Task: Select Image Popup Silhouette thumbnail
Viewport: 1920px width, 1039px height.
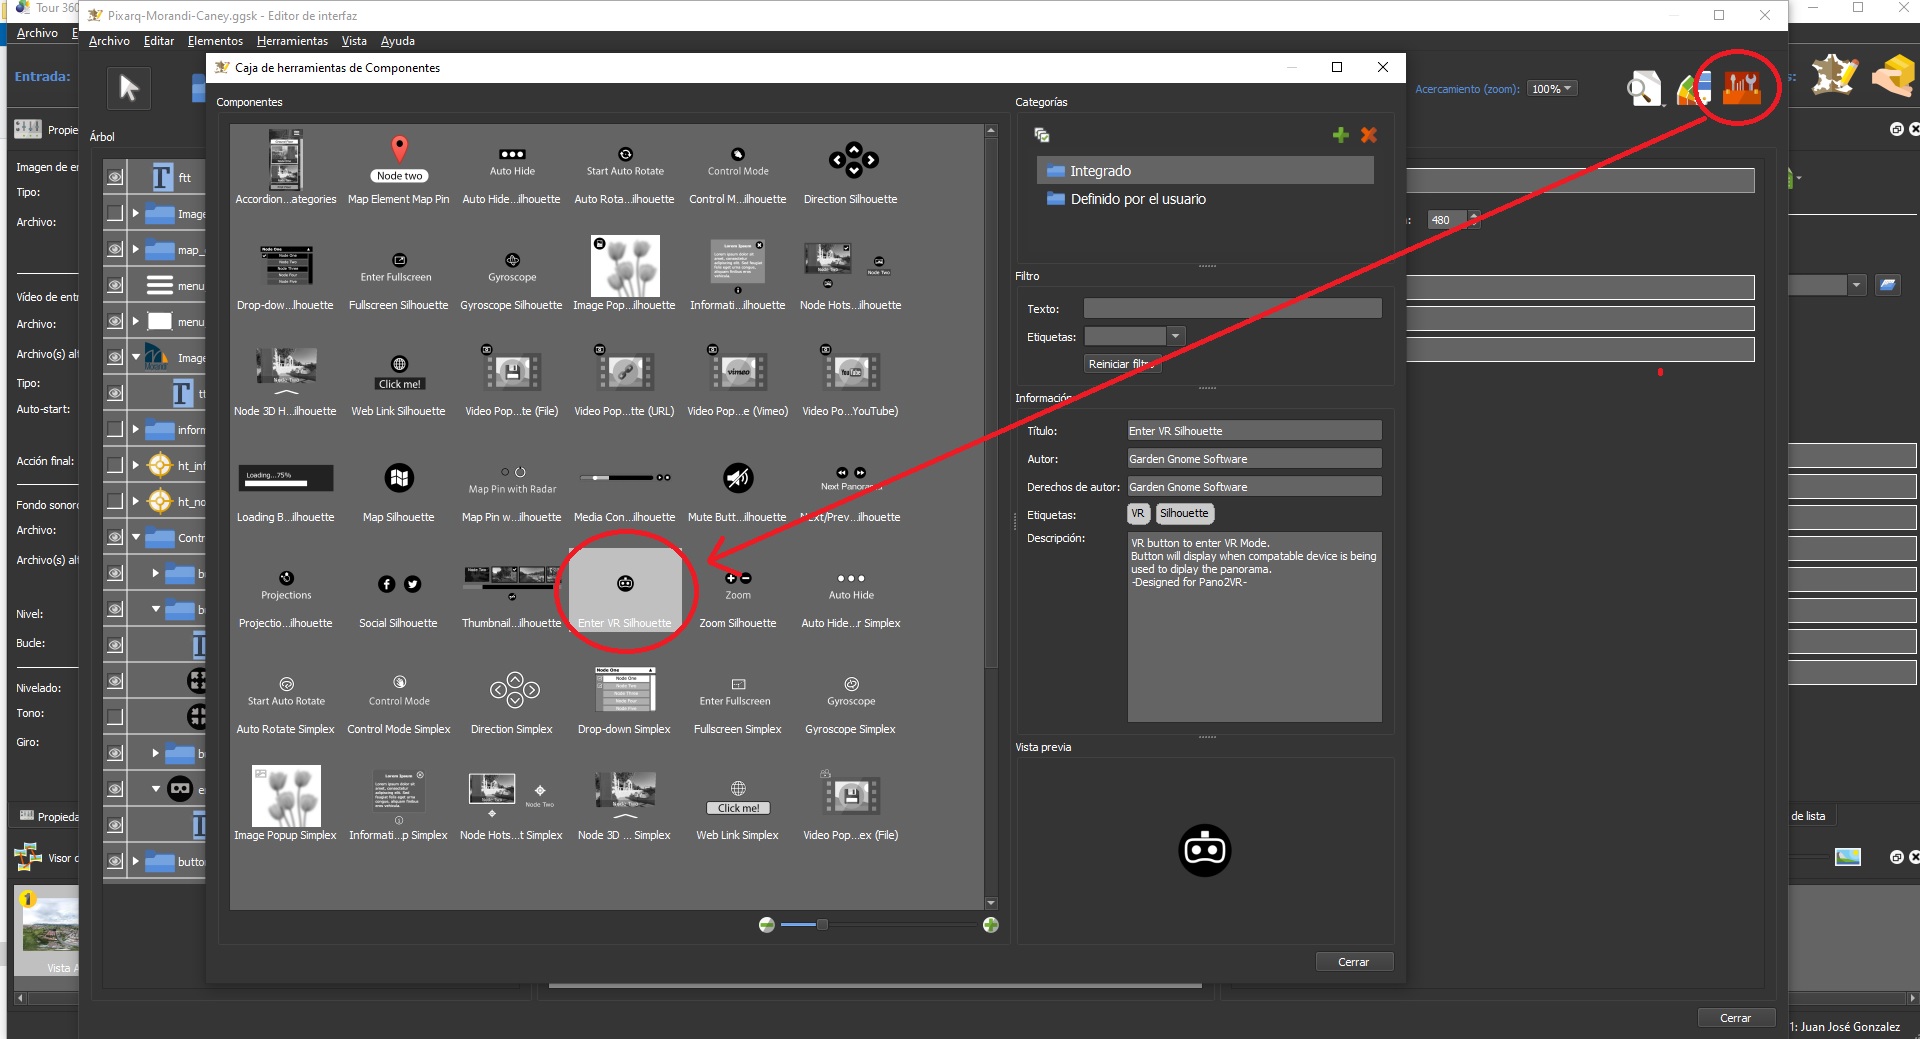Action: [x=625, y=266]
